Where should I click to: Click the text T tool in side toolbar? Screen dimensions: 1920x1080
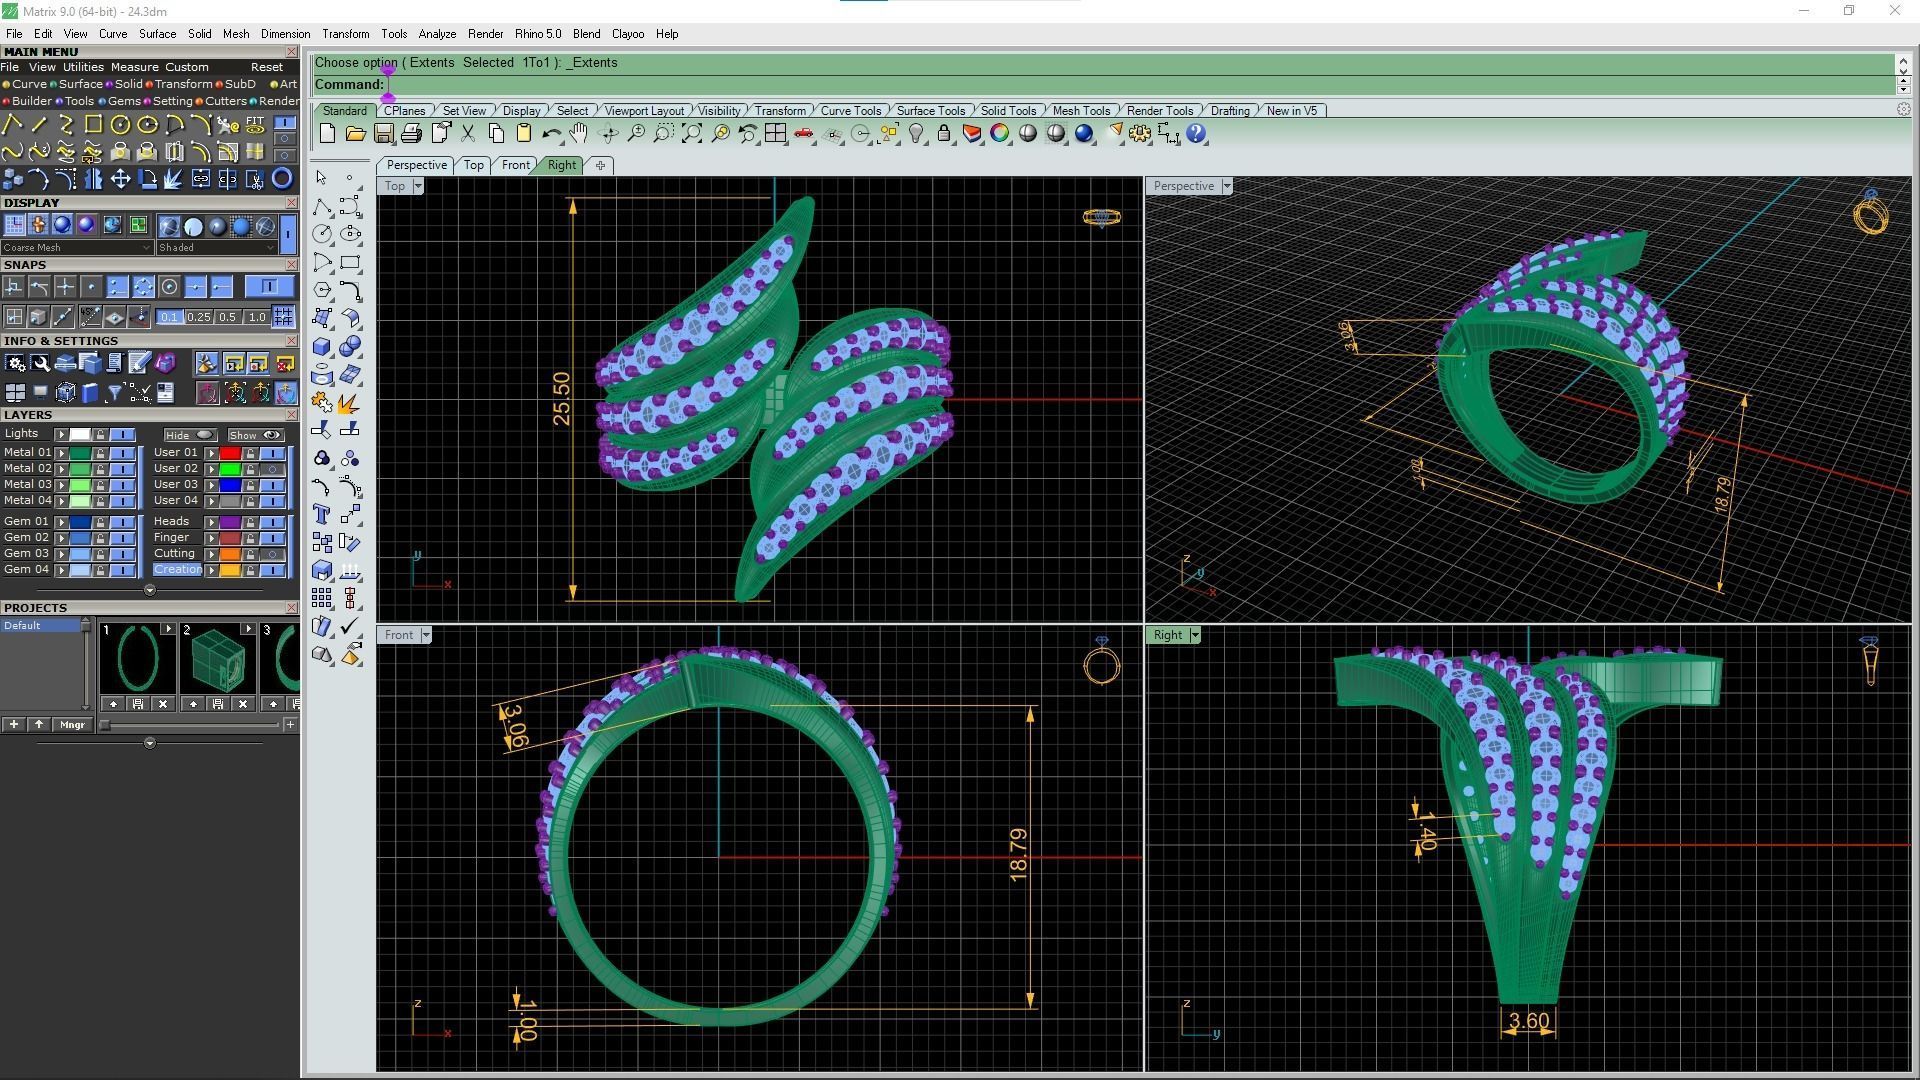pyautogui.click(x=322, y=514)
